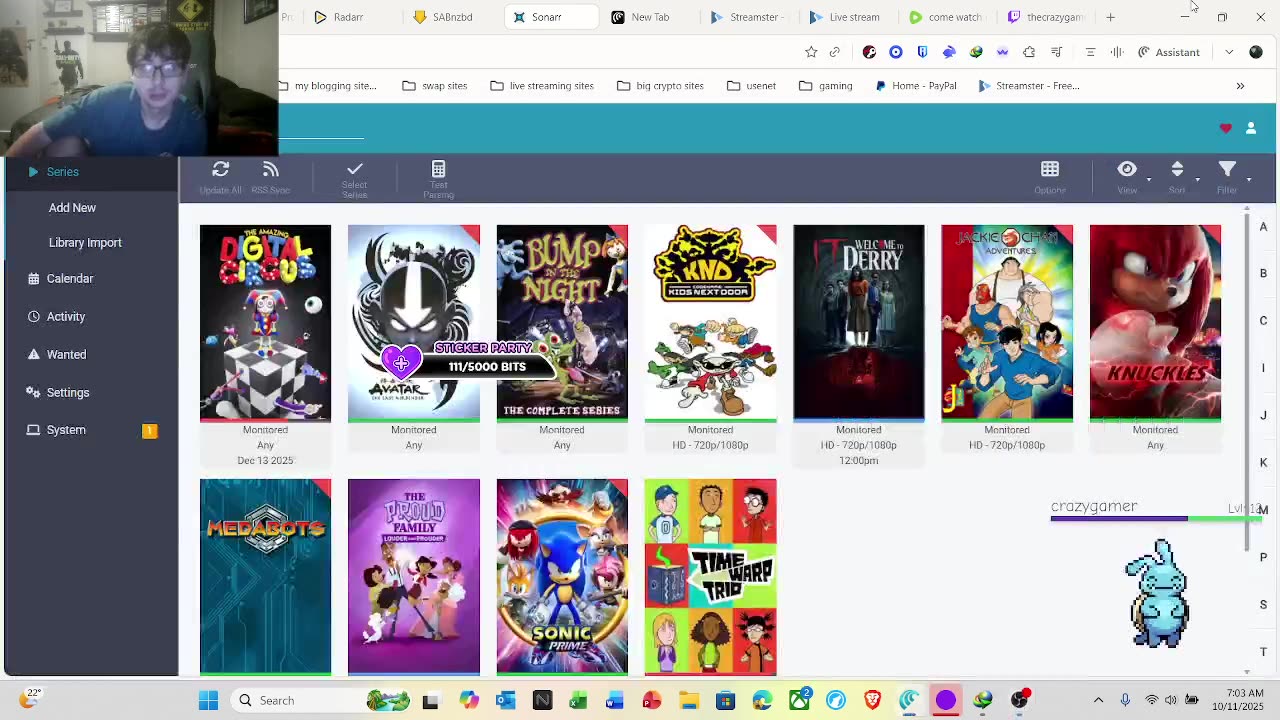Jump to letter S in alphabet bar
The width and height of the screenshot is (1280, 720).
pos(1263,605)
